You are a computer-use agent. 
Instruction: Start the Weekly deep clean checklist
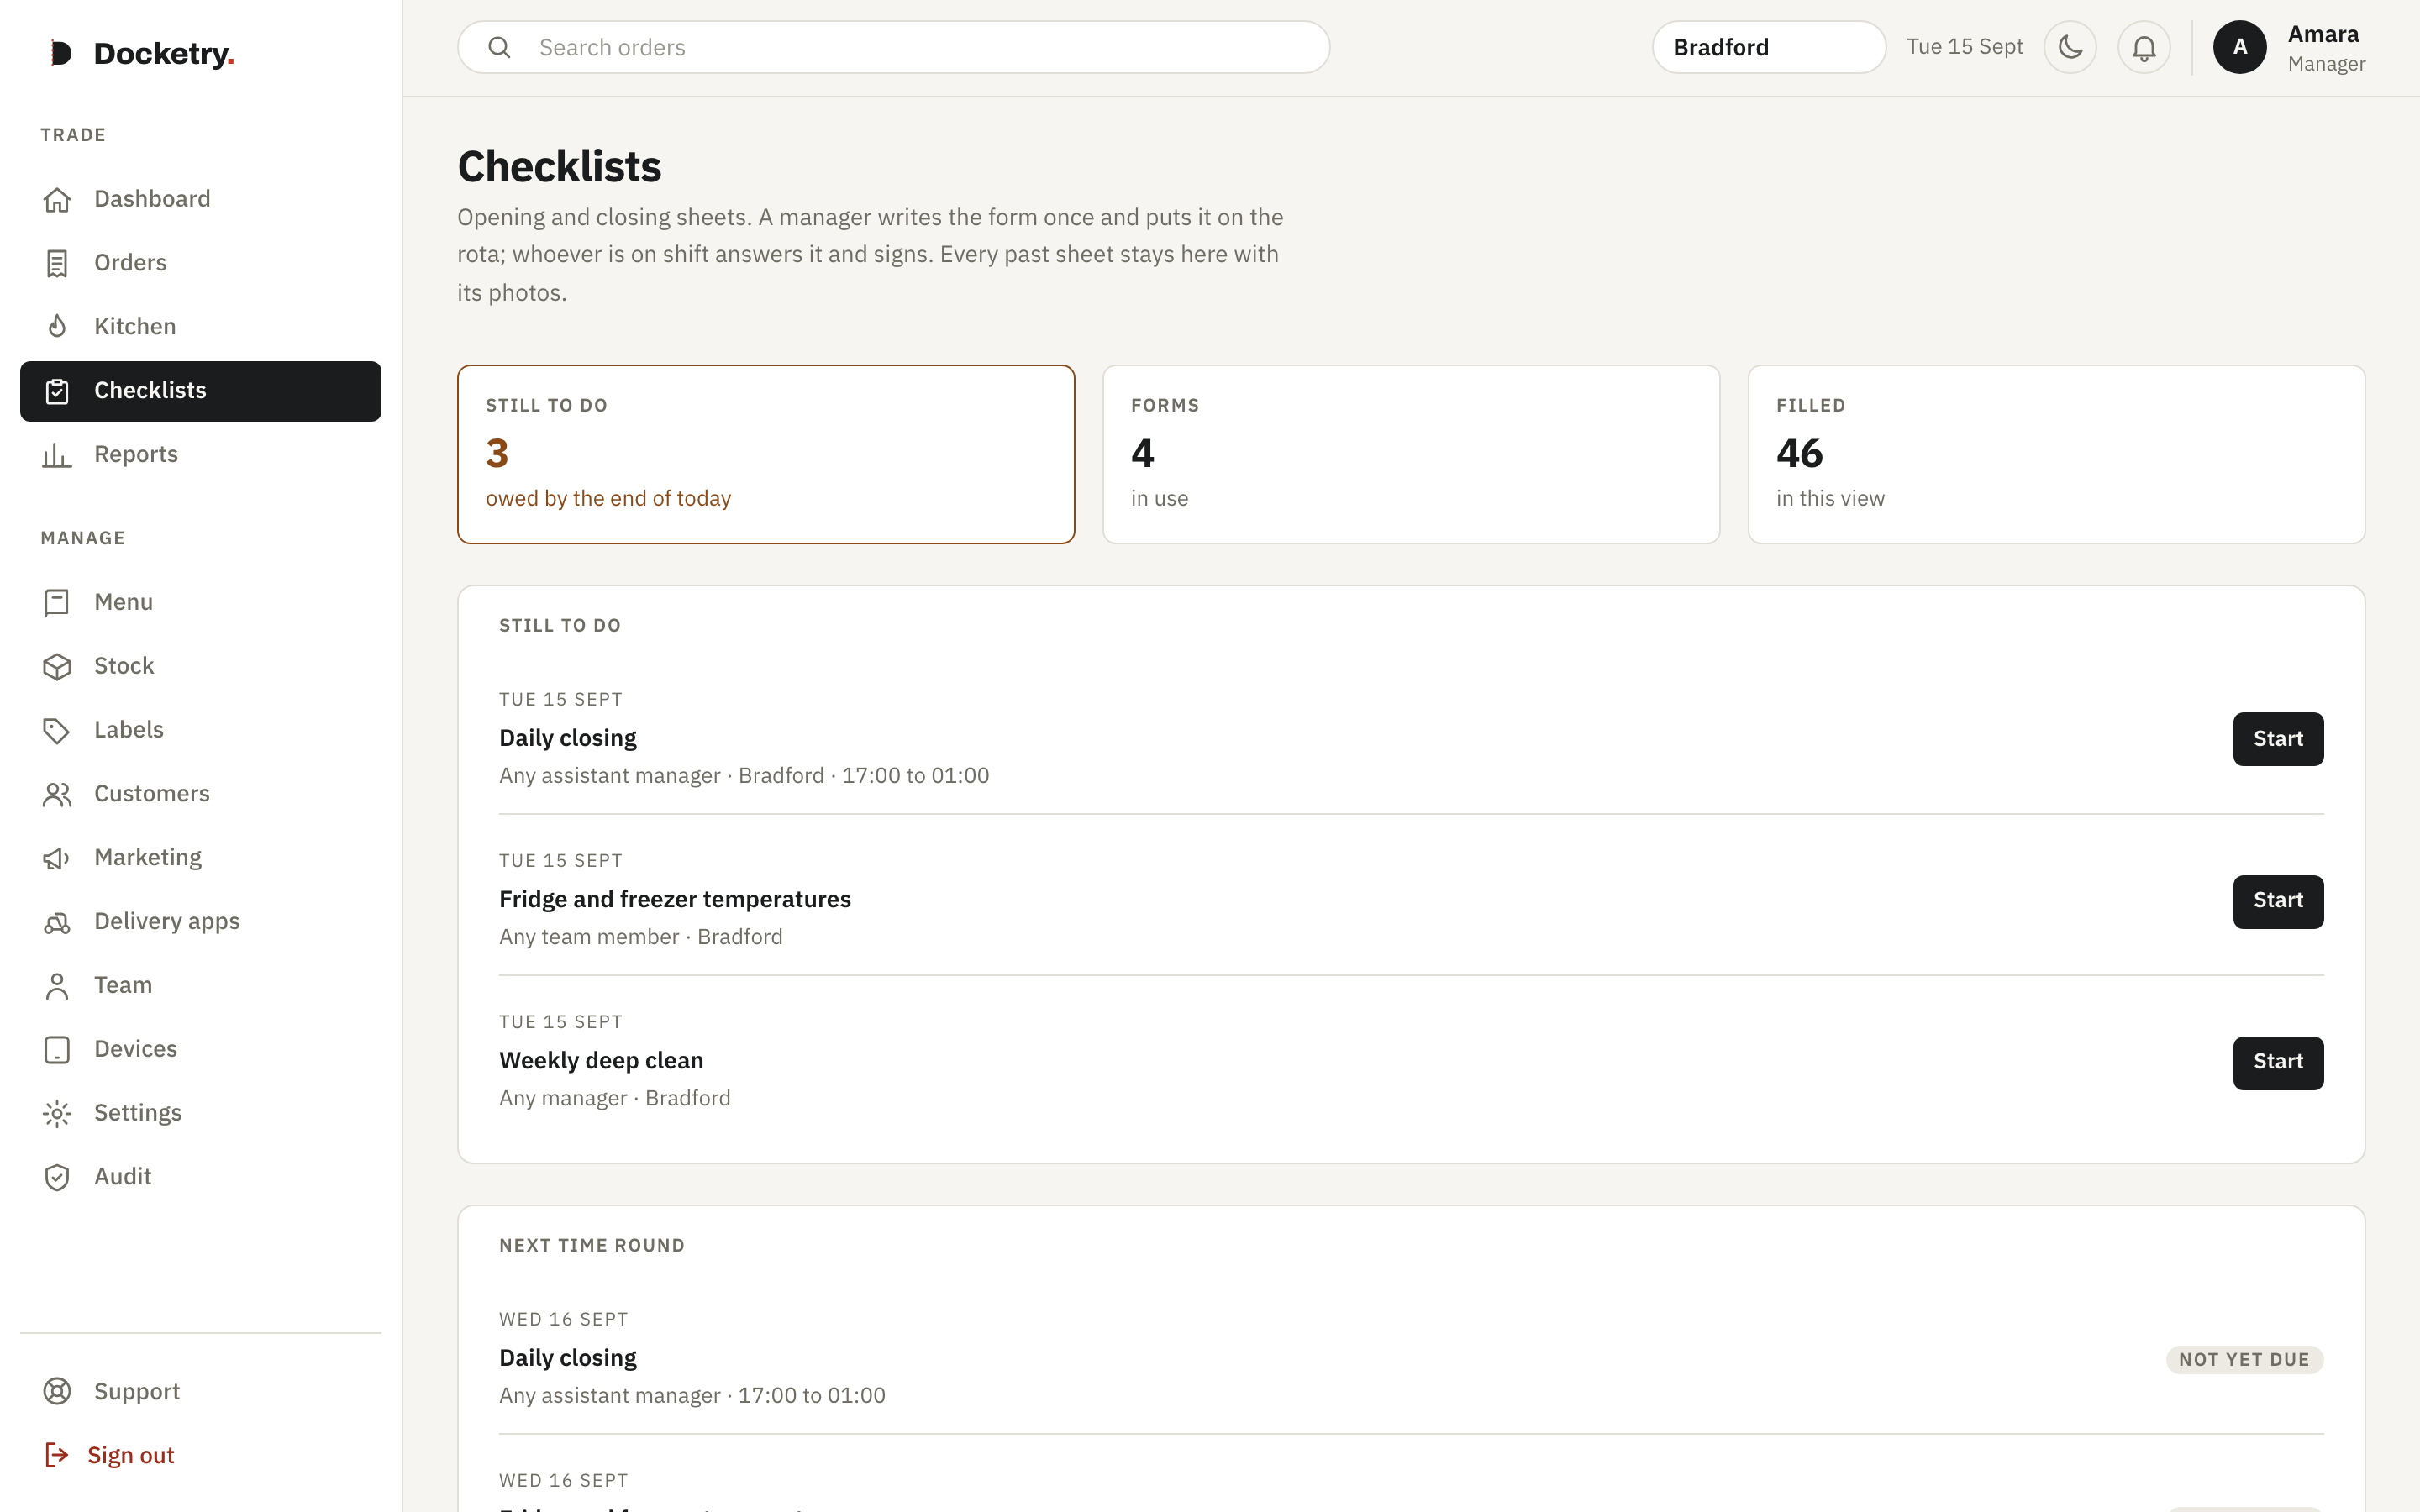[2278, 1062]
